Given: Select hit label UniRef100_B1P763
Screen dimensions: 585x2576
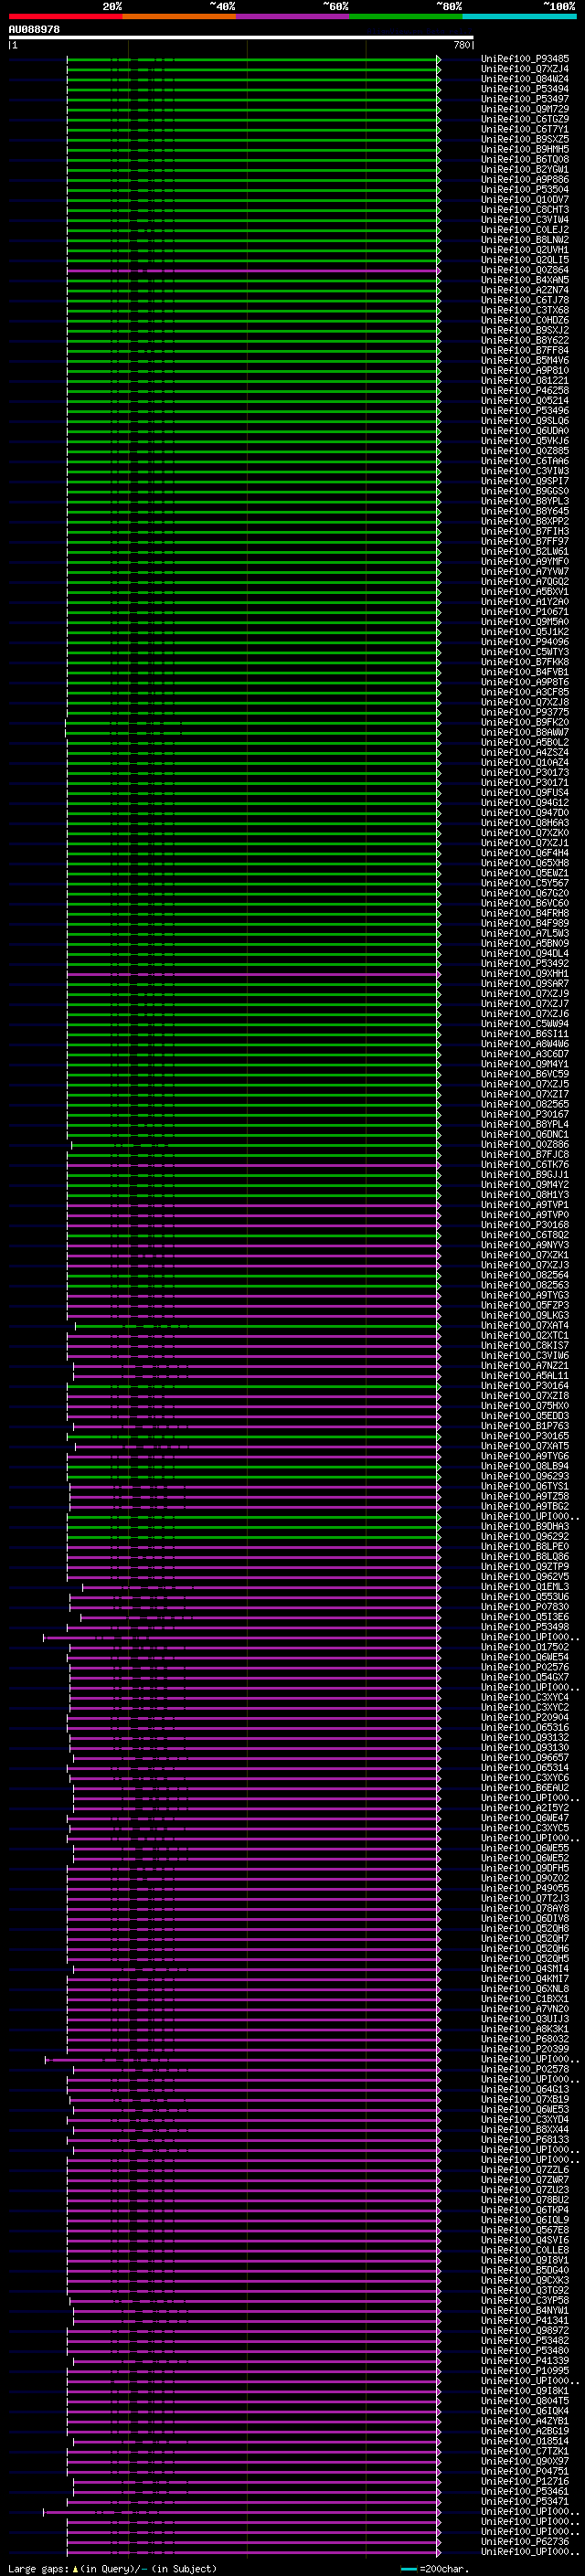Looking at the screenshot, I should (525, 1426).
